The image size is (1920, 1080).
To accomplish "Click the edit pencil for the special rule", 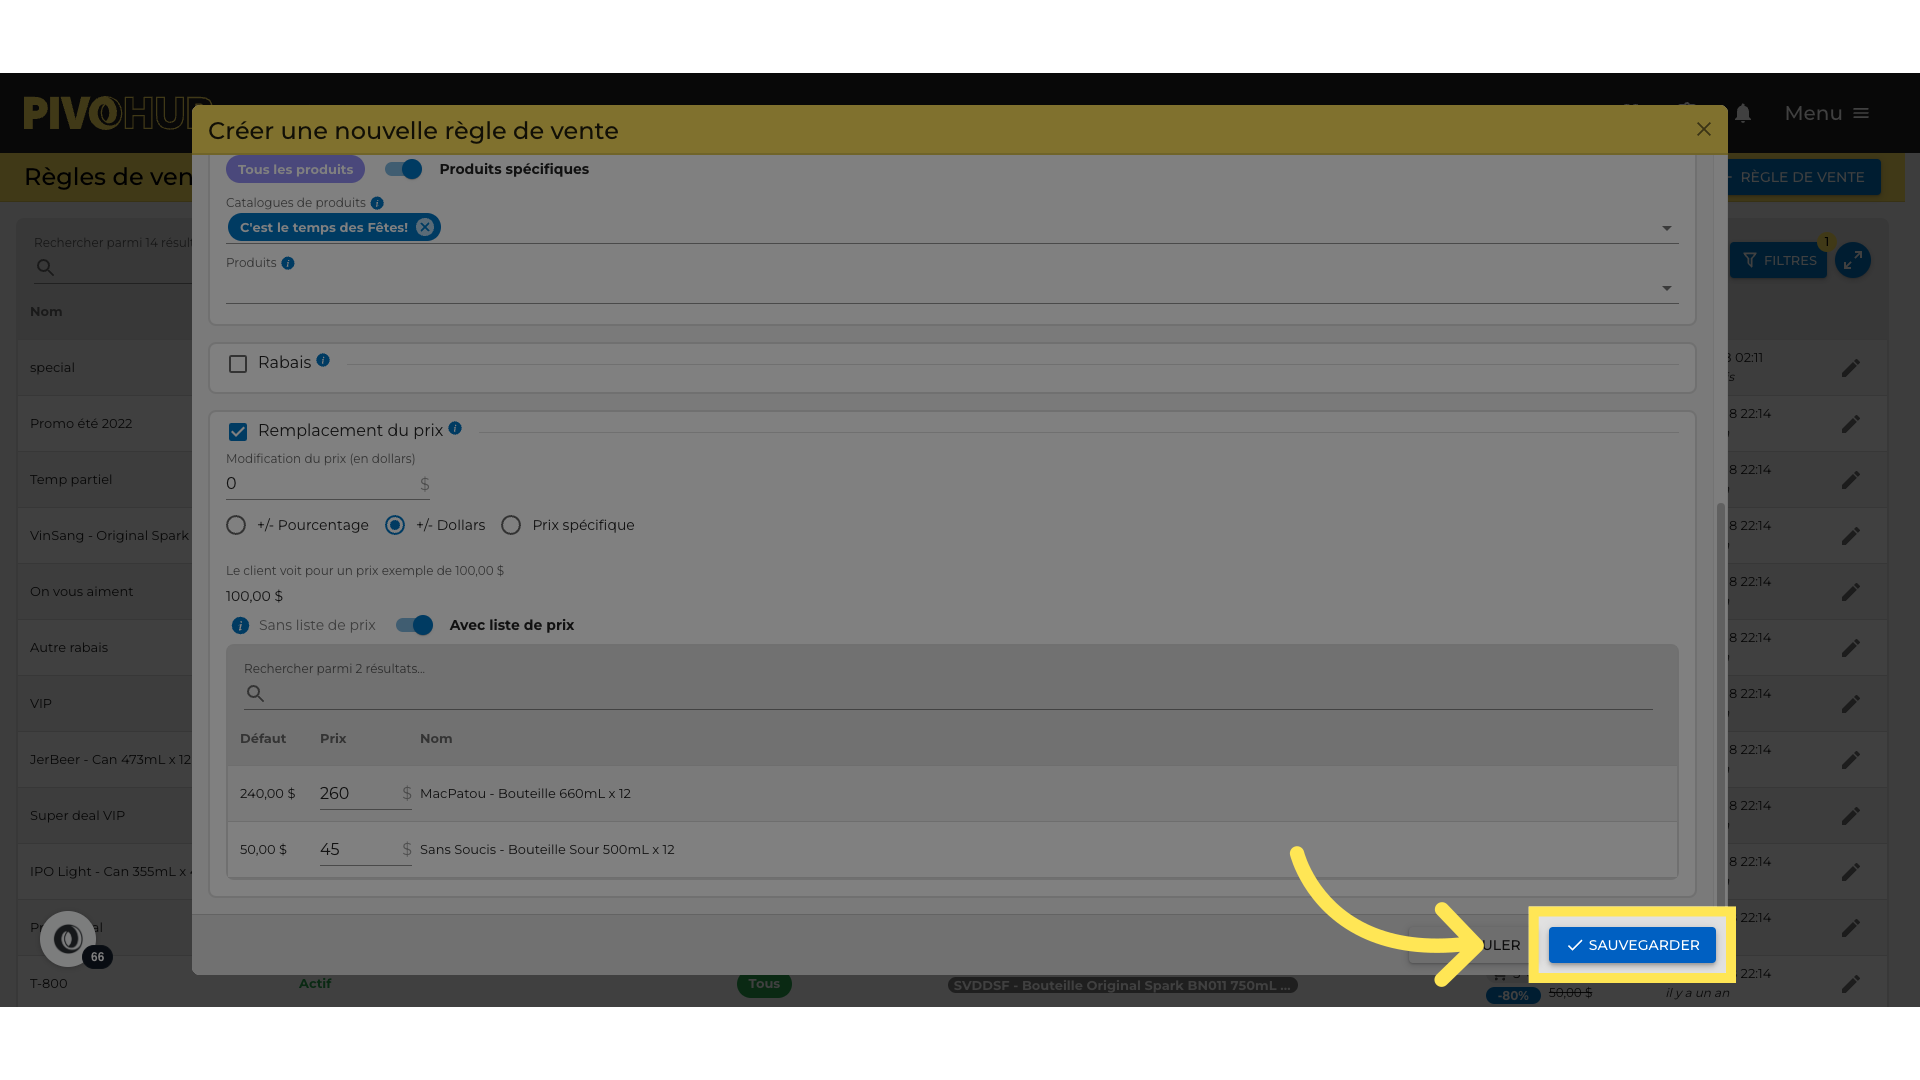I will [x=1850, y=368].
